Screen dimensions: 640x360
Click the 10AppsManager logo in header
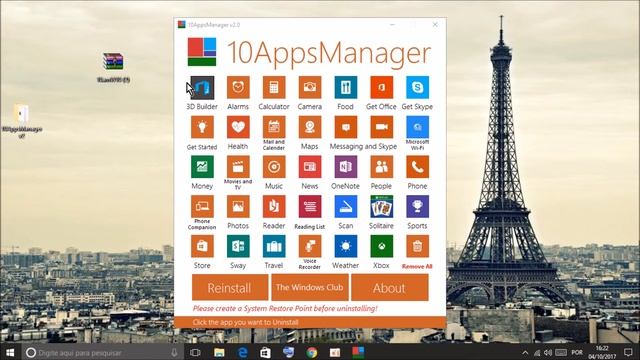point(202,52)
